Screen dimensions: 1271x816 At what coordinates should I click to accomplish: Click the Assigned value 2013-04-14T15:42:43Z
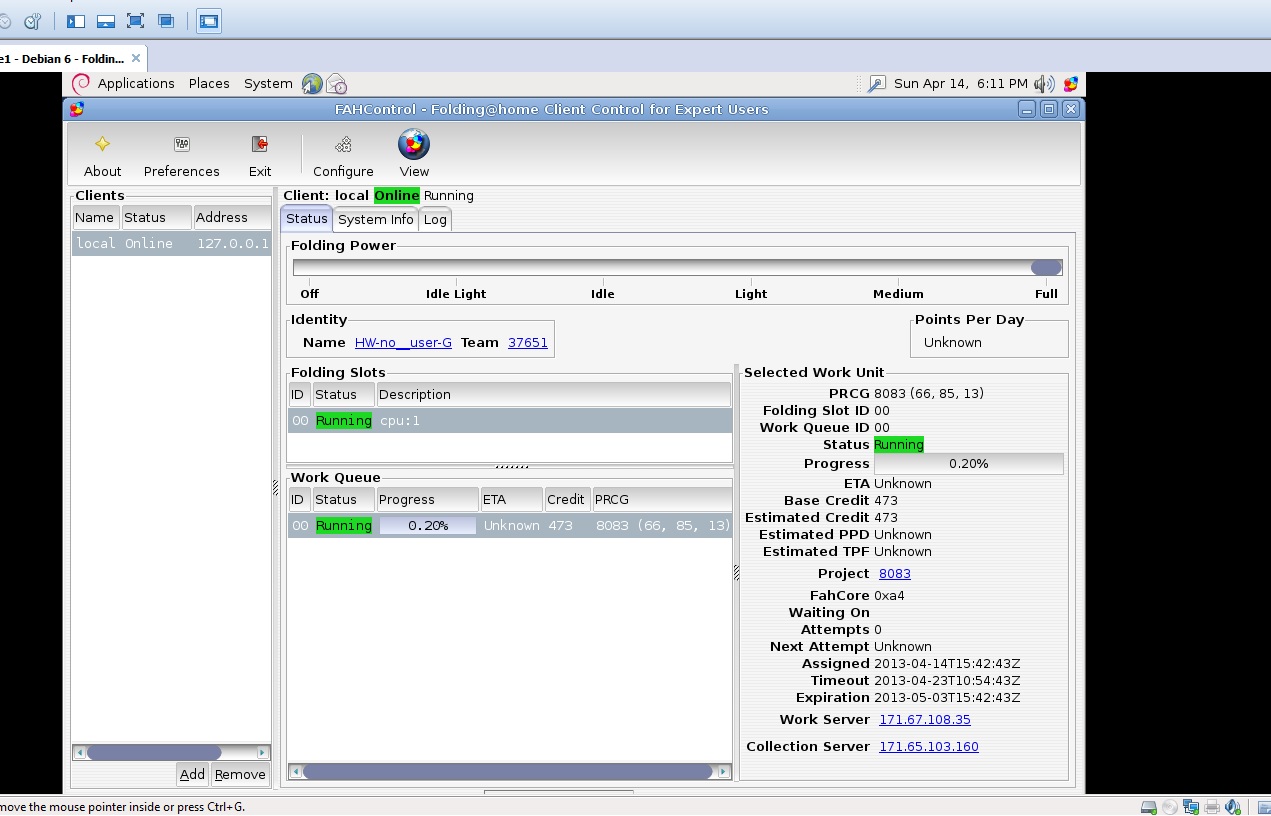coord(947,664)
